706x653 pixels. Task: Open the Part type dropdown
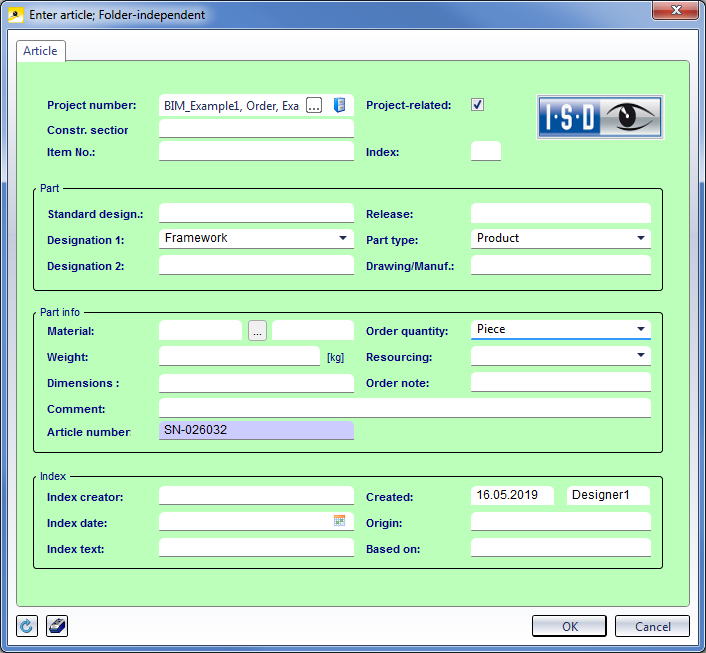pyautogui.click(x=640, y=238)
